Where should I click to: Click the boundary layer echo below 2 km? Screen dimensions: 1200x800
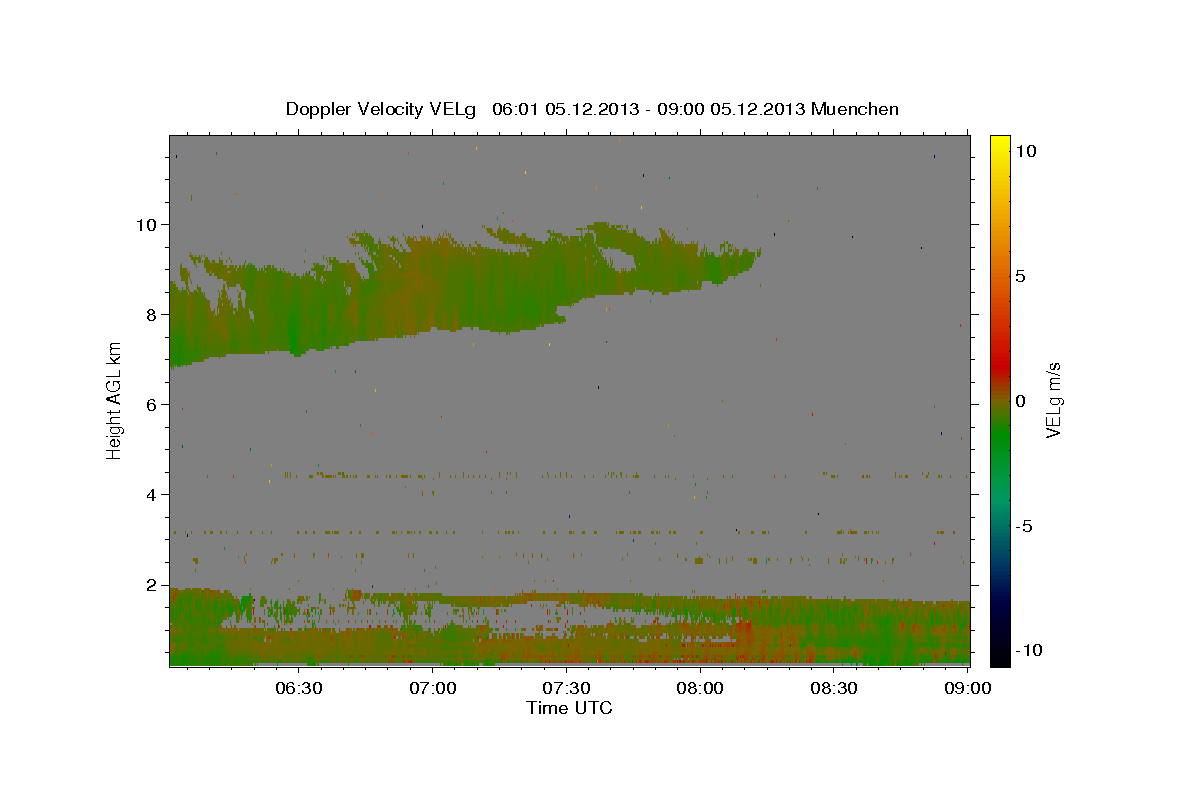pyautogui.click(x=569, y=628)
